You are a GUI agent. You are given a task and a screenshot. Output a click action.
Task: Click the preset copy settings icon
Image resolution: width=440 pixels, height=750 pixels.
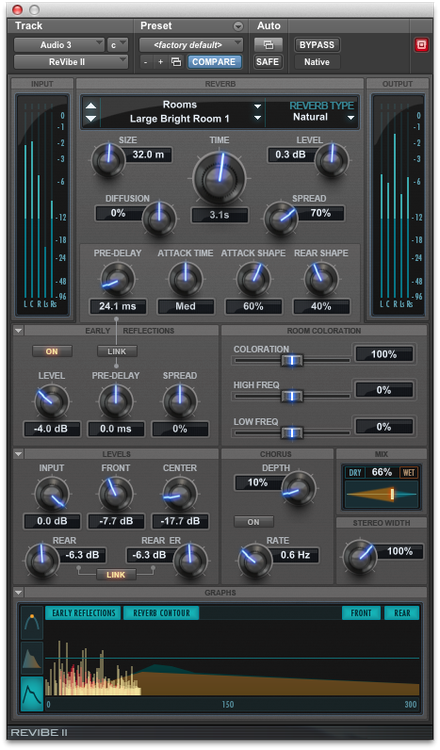(176, 62)
